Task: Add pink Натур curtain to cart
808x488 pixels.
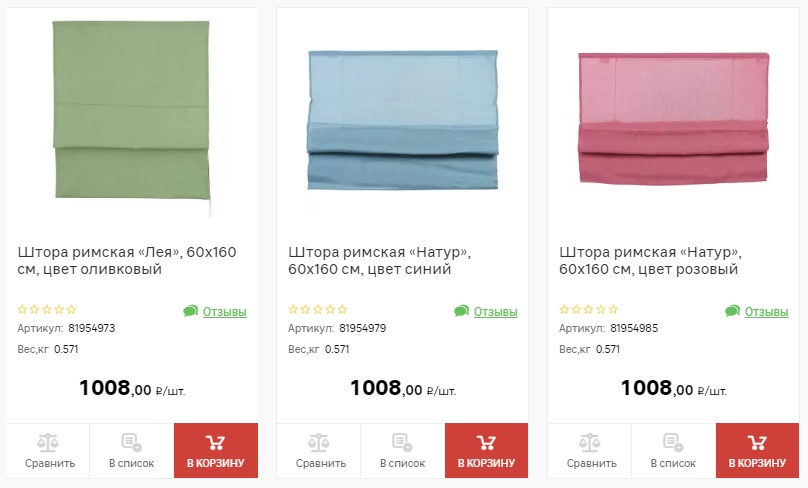Action: [758, 450]
